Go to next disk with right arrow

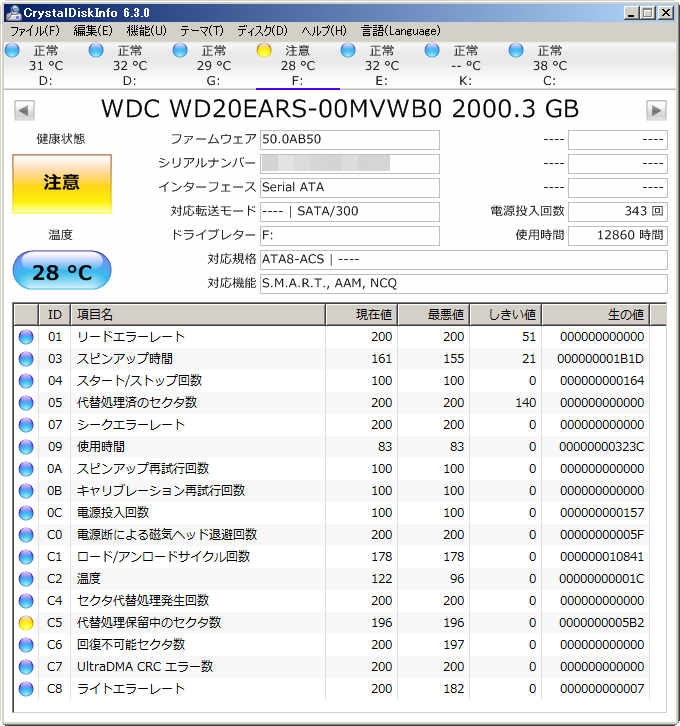(656, 111)
